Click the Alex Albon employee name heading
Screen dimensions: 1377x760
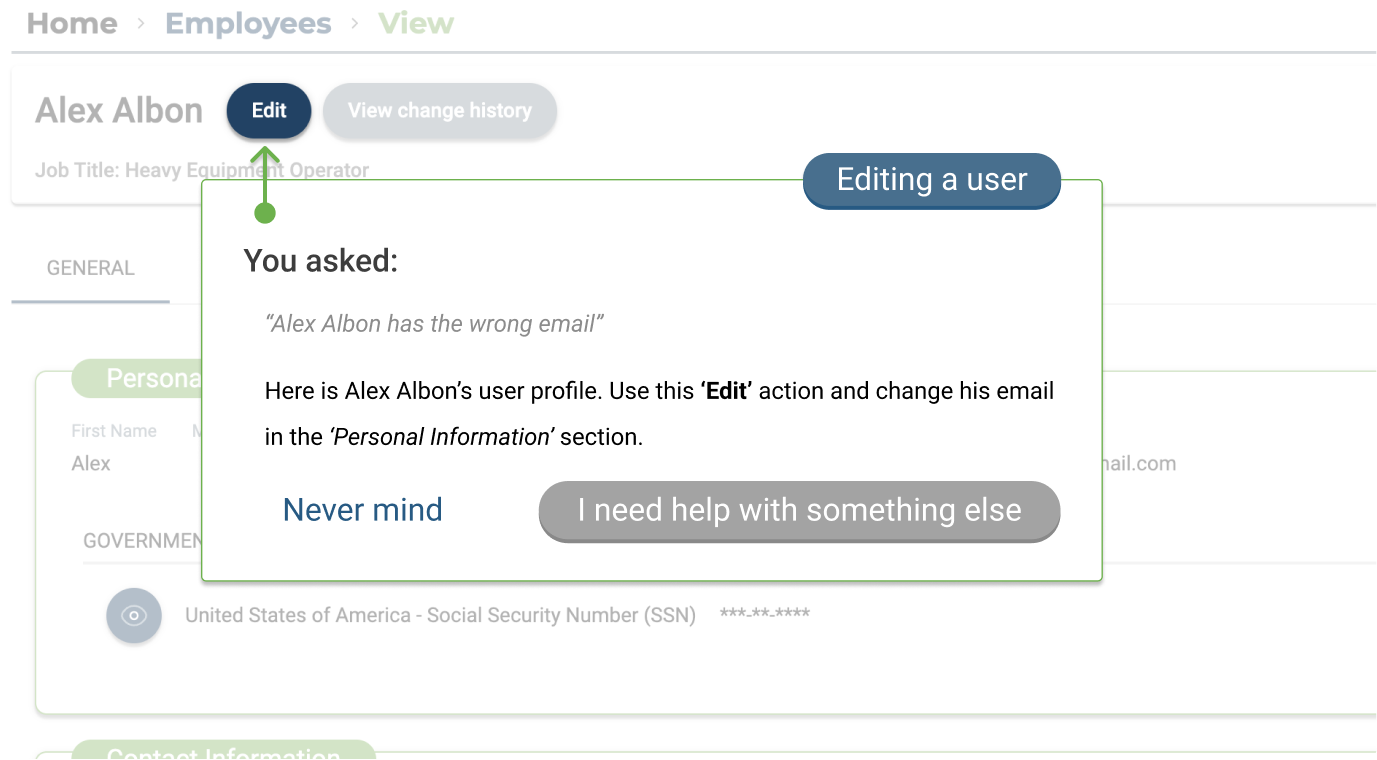(119, 111)
